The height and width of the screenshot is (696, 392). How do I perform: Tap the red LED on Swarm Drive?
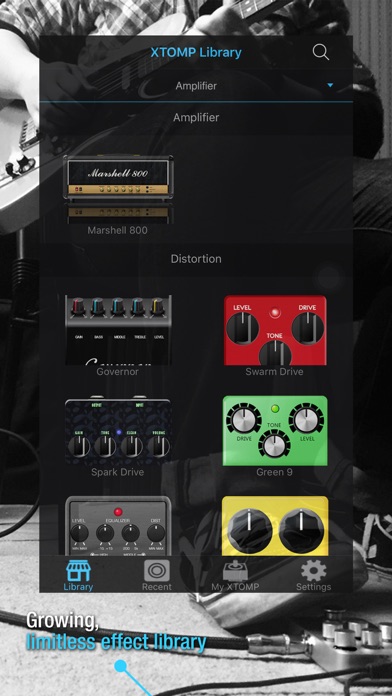(275, 312)
